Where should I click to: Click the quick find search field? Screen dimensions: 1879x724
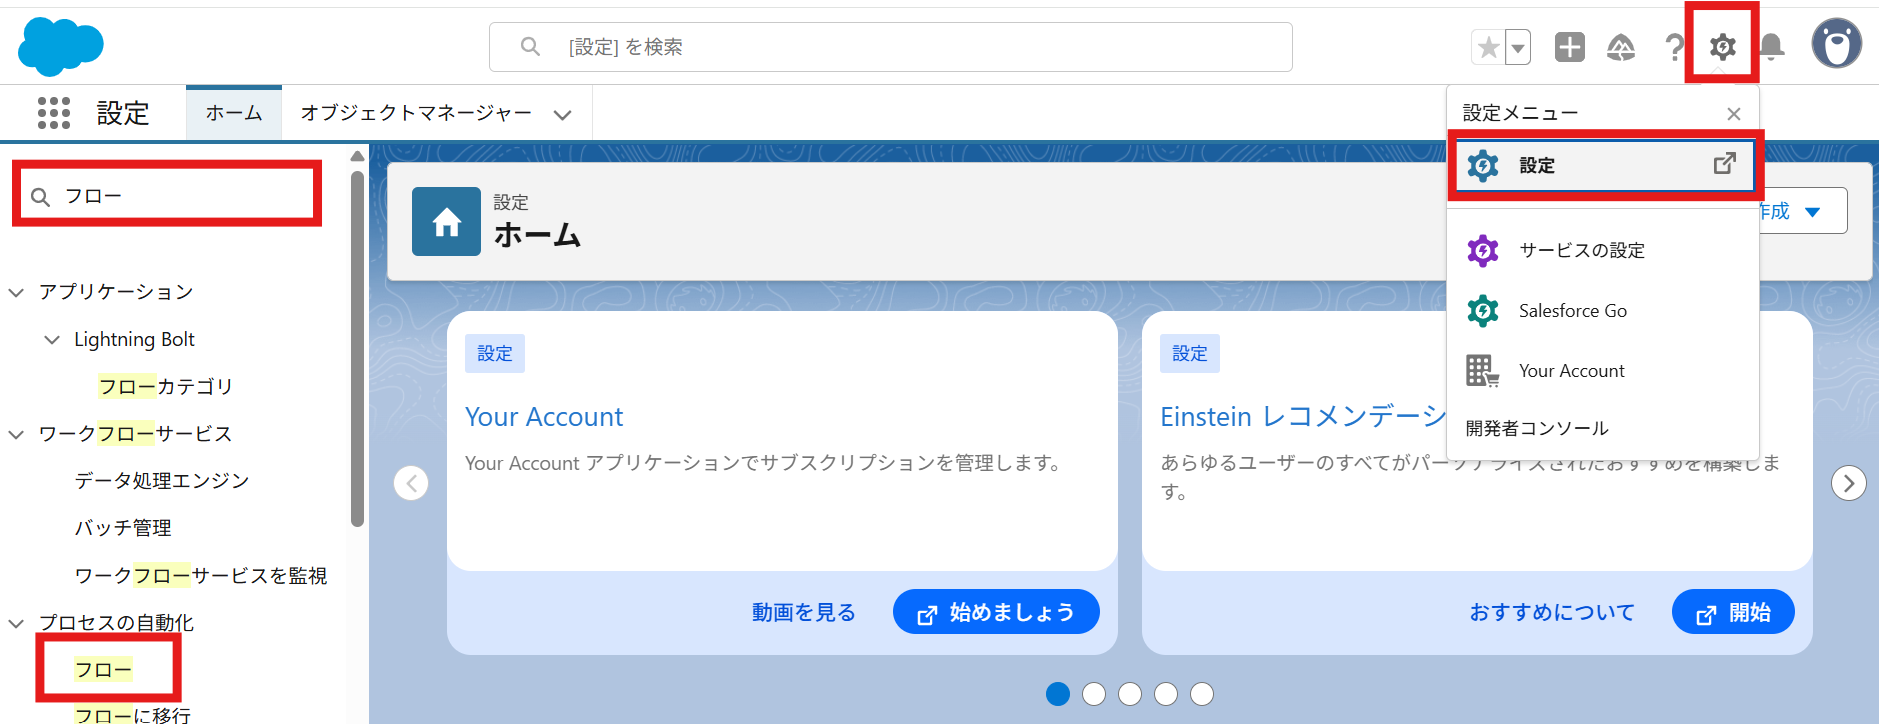point(180,196)
